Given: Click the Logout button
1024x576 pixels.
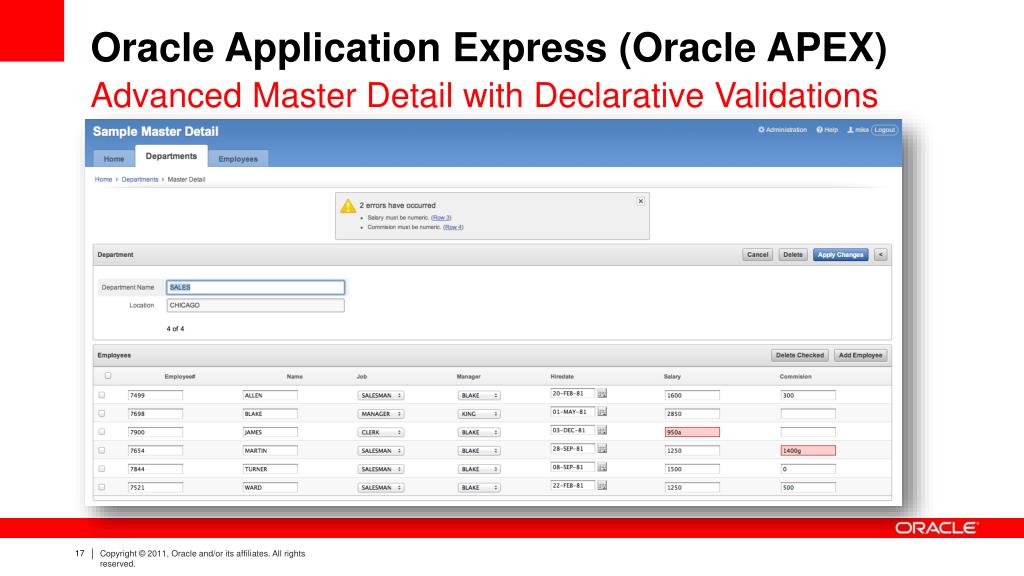Looking at the screenshot, I should (884, 130).
